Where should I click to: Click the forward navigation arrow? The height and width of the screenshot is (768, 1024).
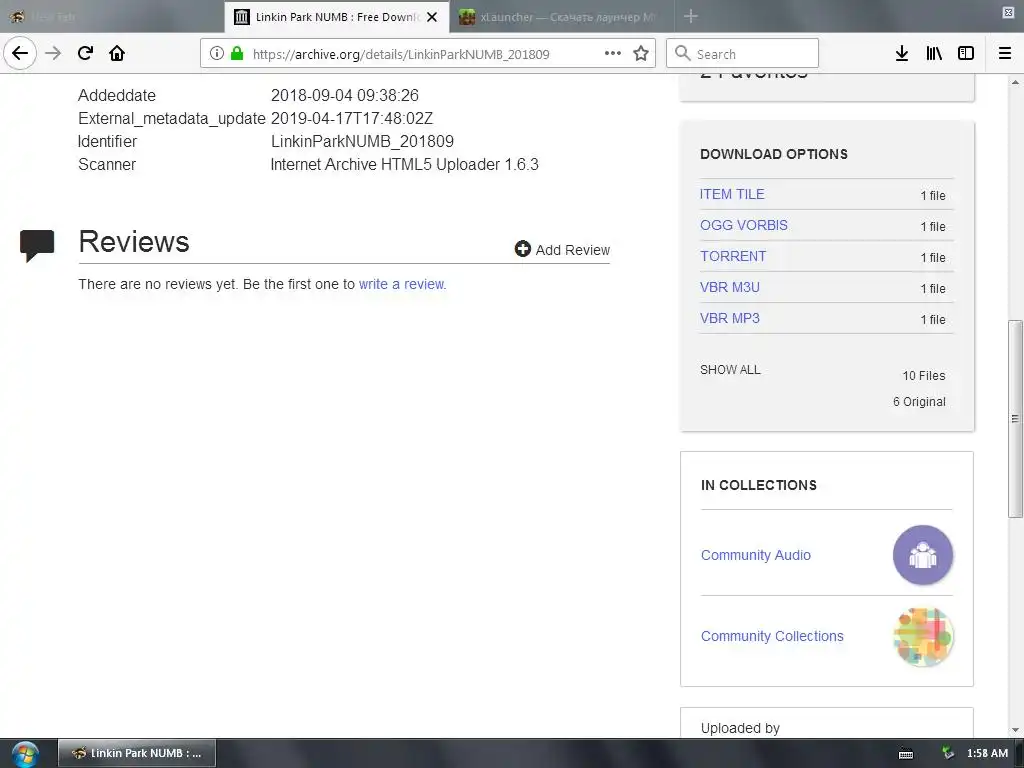53,53
